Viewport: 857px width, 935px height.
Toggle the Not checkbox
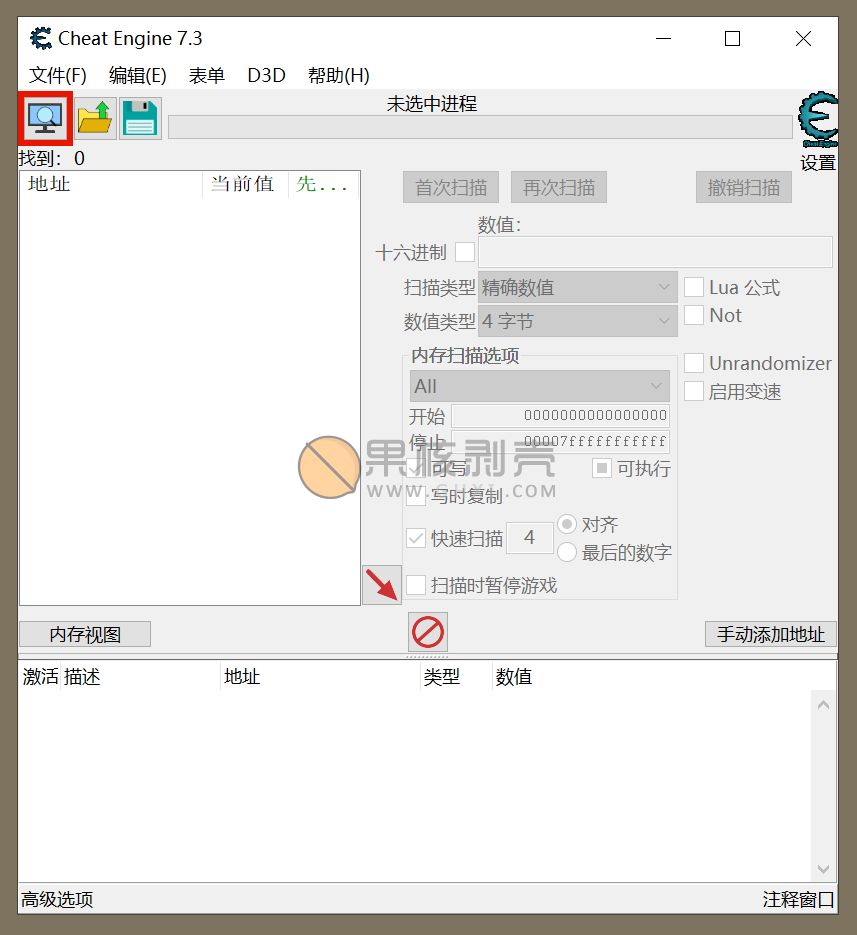(694, 315)
